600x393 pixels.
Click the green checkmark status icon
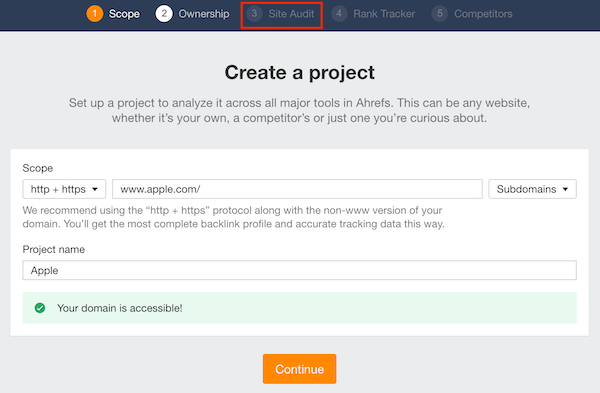click(x=40, y=308)
